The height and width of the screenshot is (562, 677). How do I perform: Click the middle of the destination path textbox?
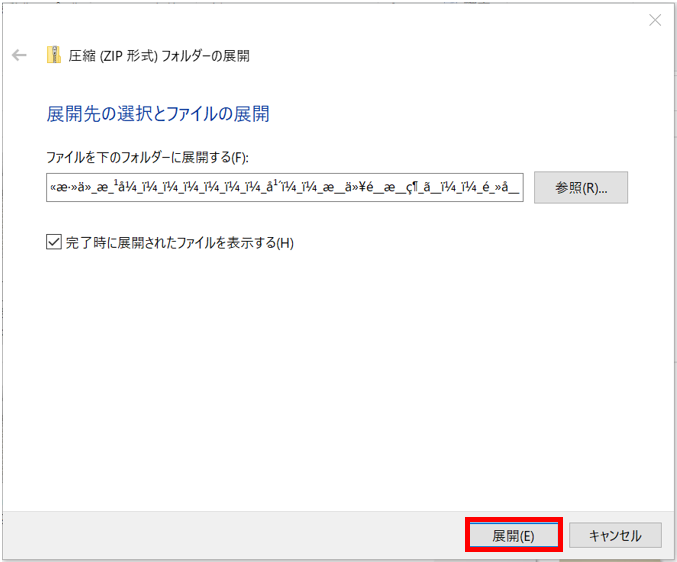285,187
